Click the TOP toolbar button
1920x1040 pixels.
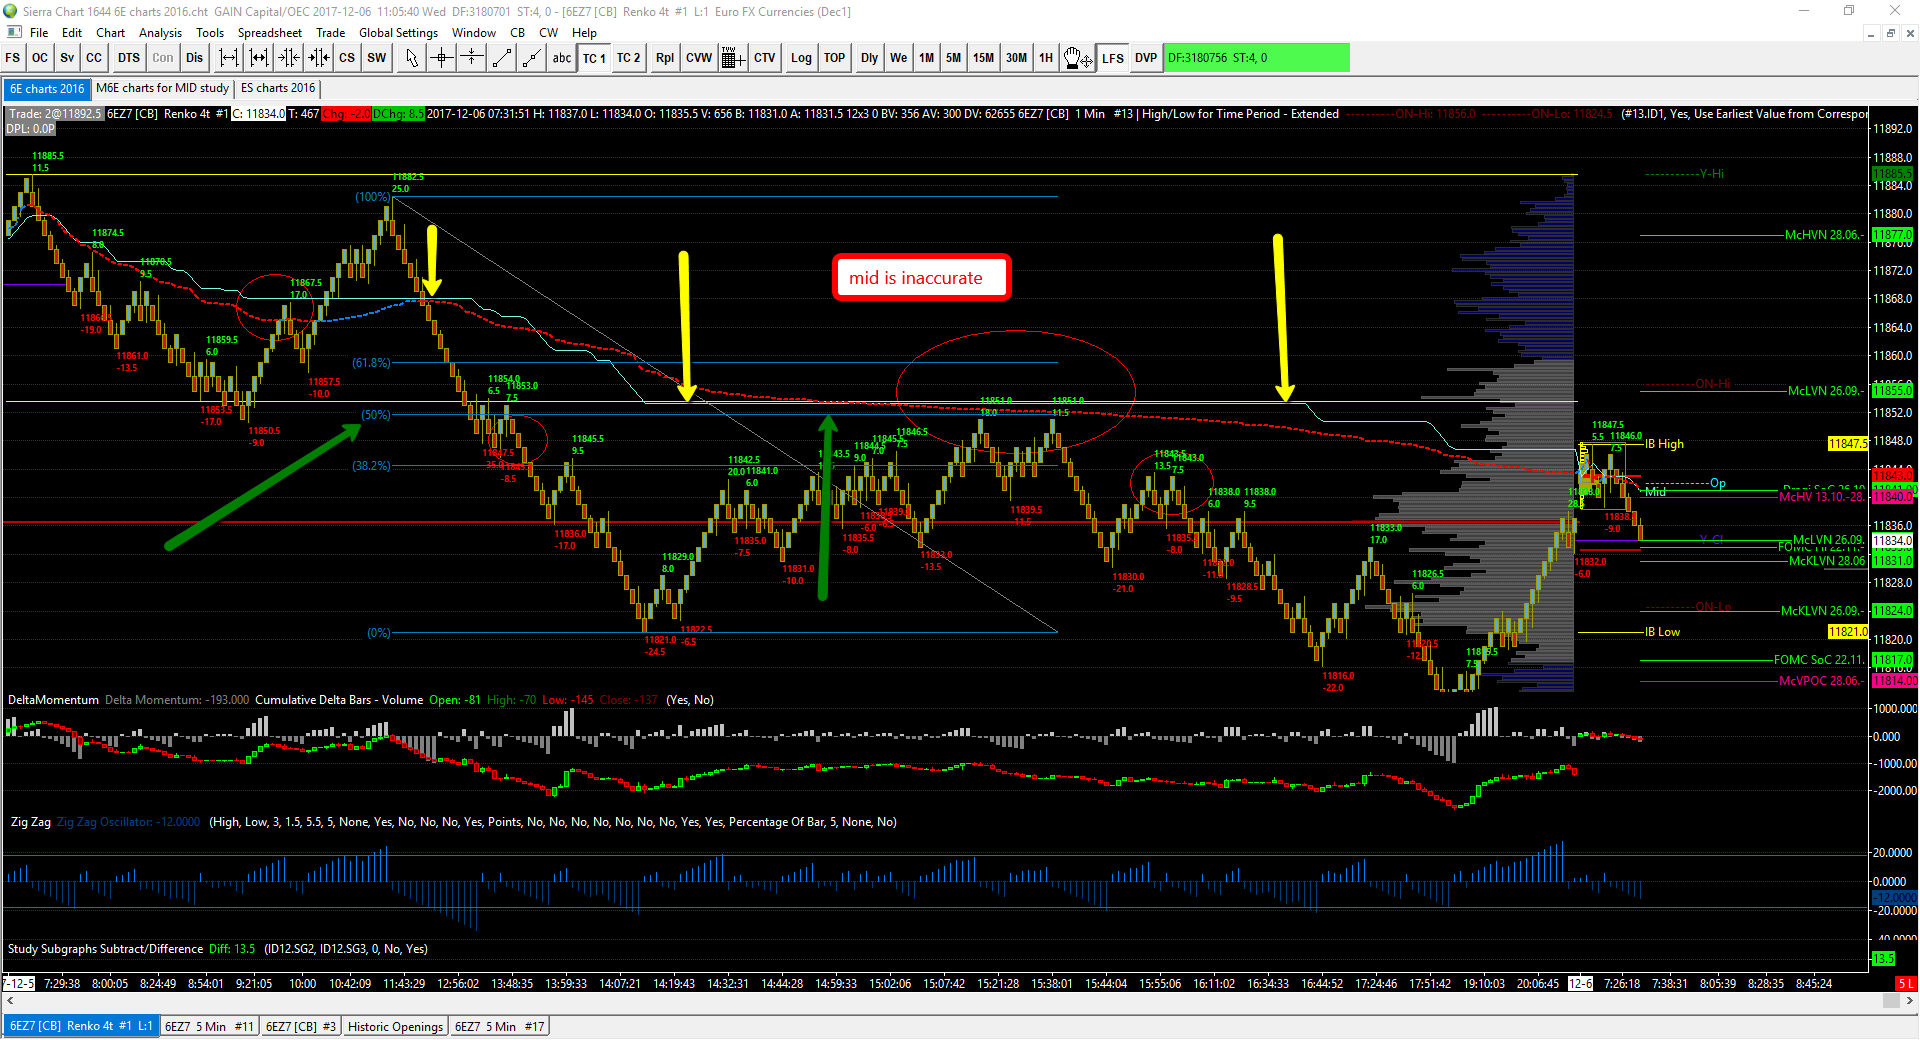pos(835,58)
